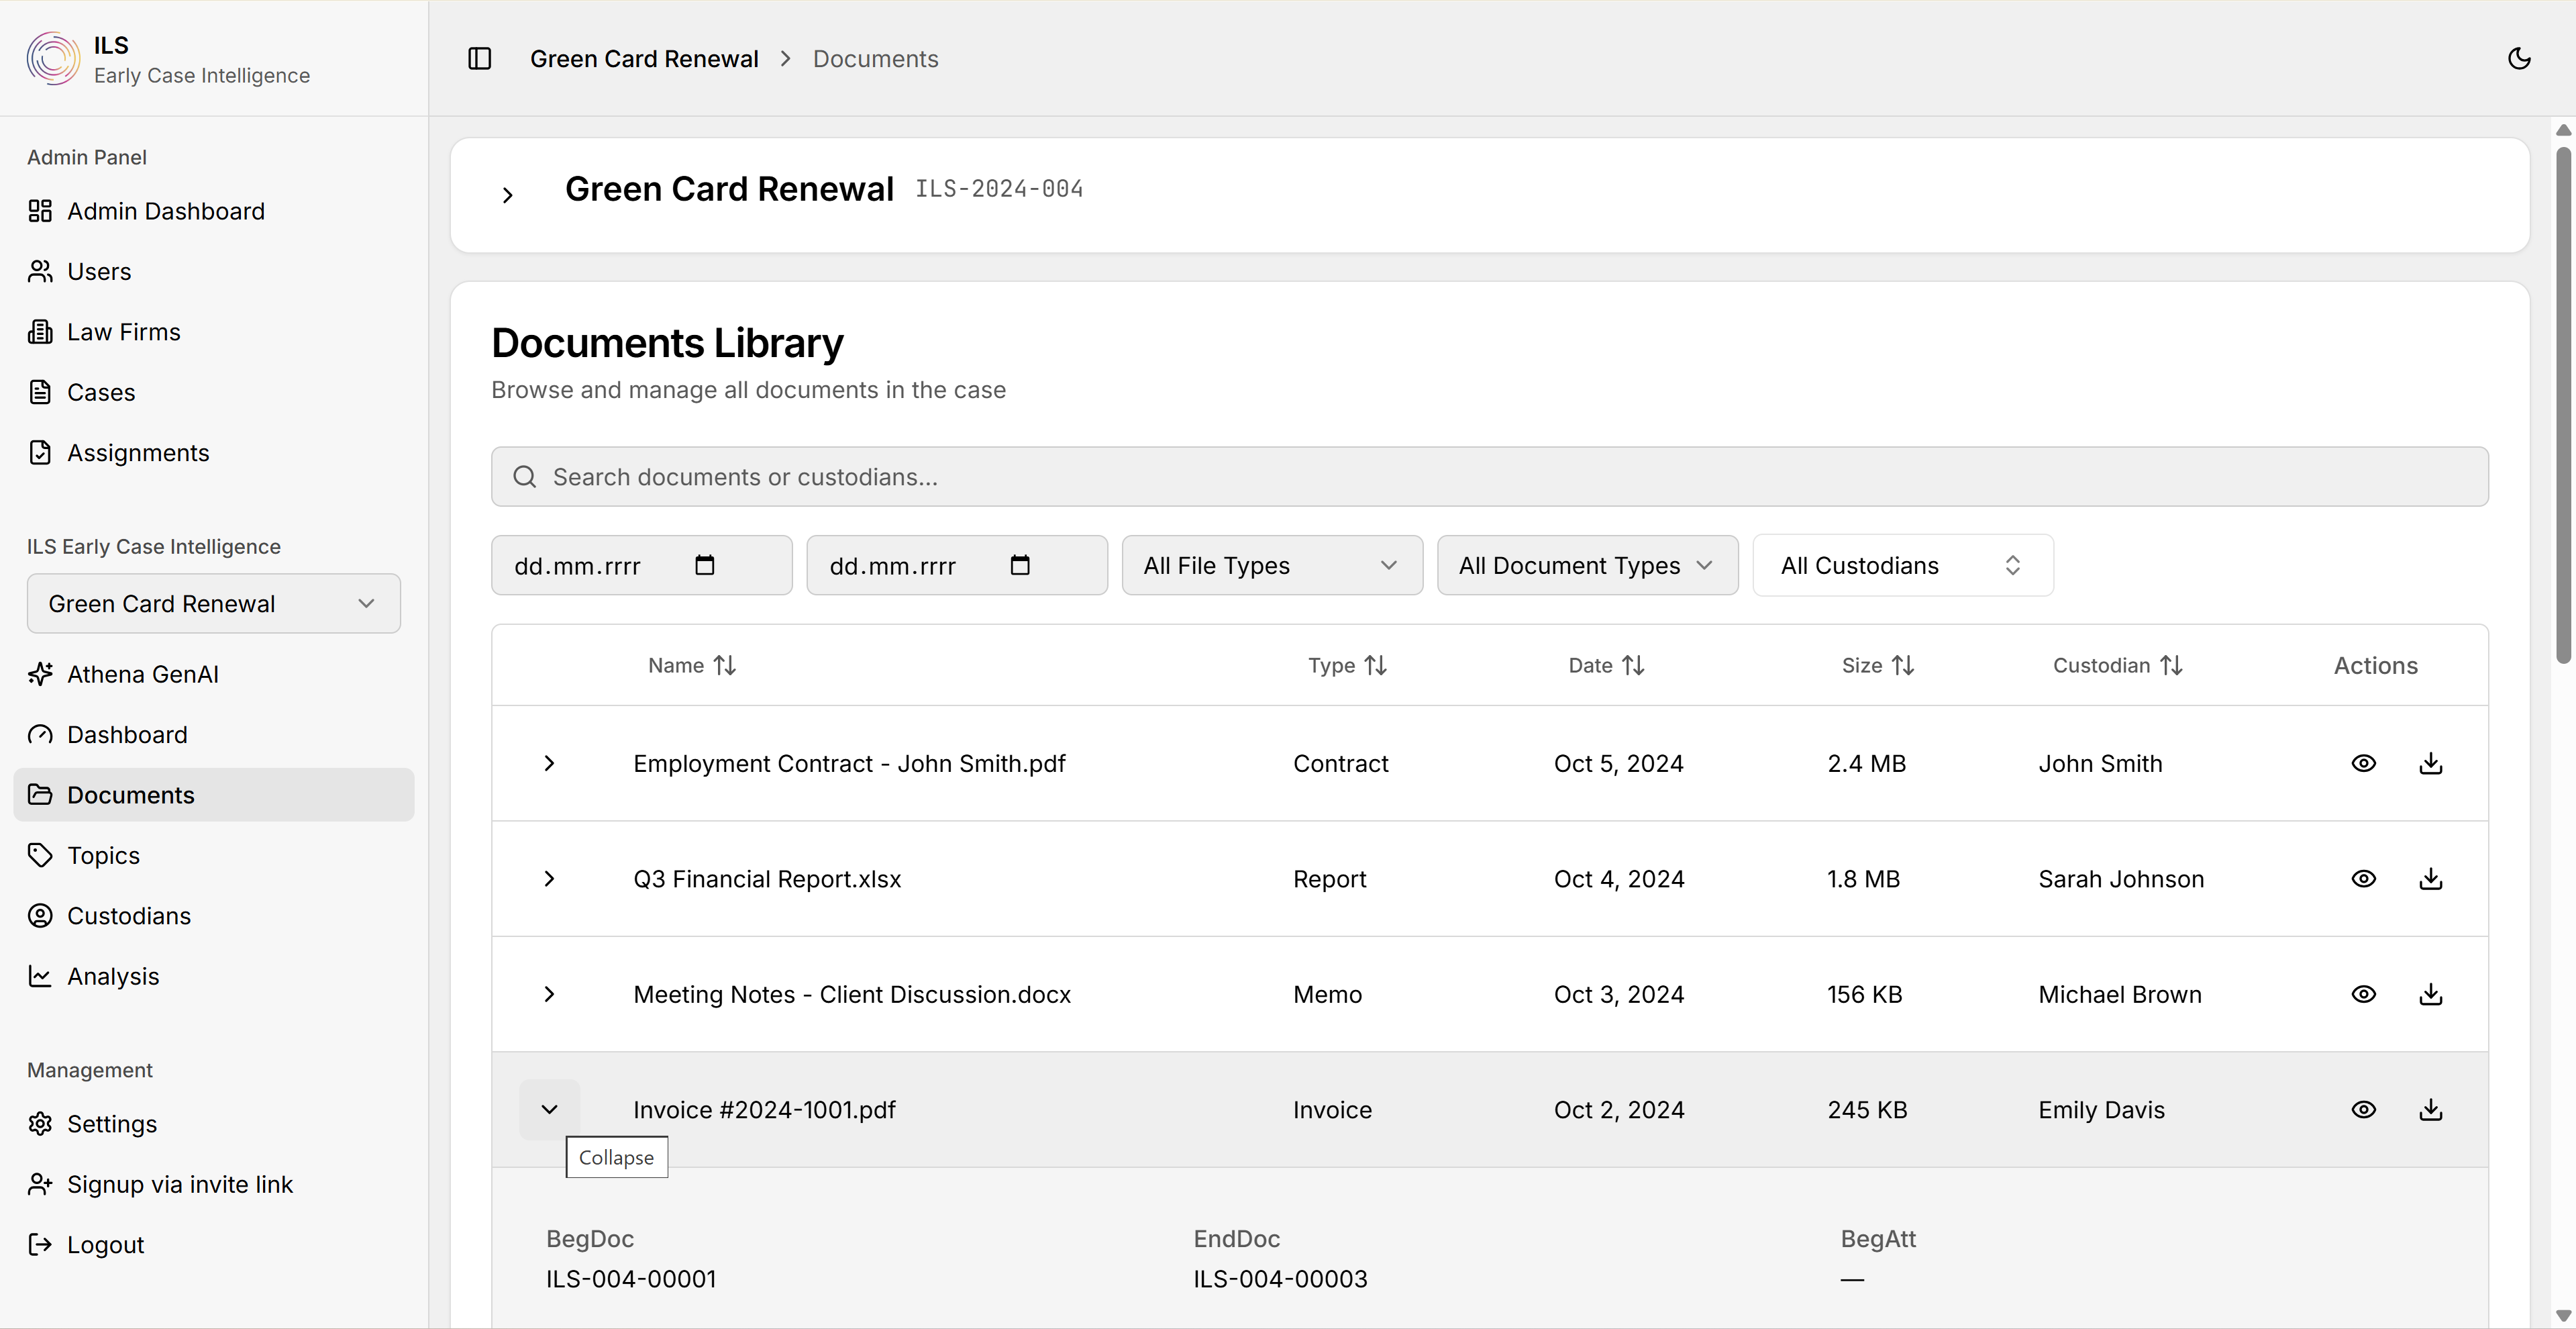2576x1329 pixels.
Task: Open the All Custodians combo box
Action: pos(1903,565)
